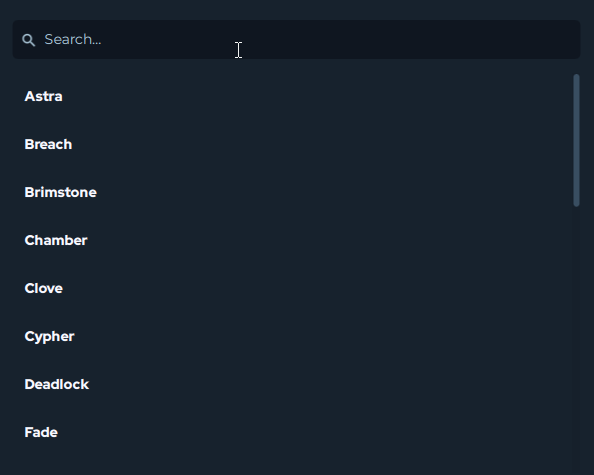Click the Cypher list row
The height and width of the screenshot is (475, 594).
click(x=292, y=336)
